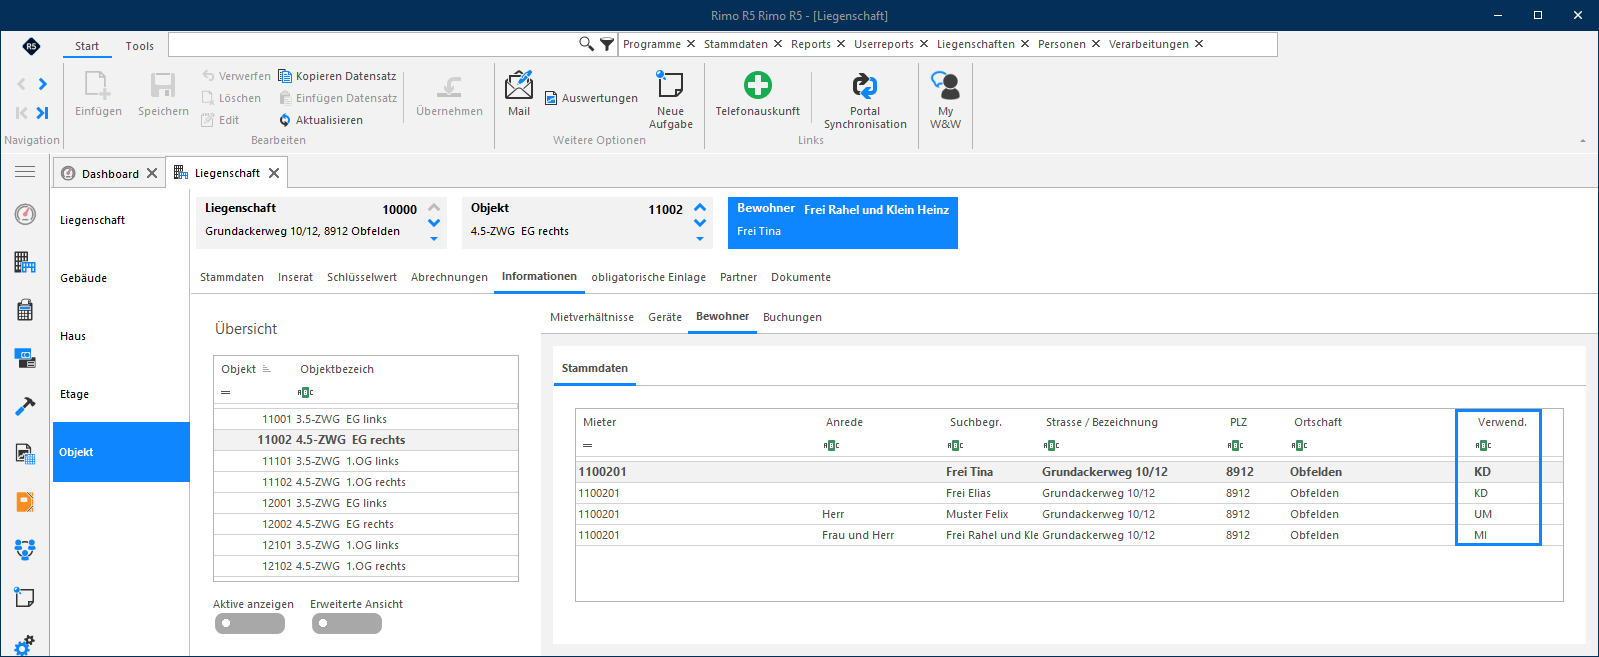Jump to first record arrow

pos(21,113)
